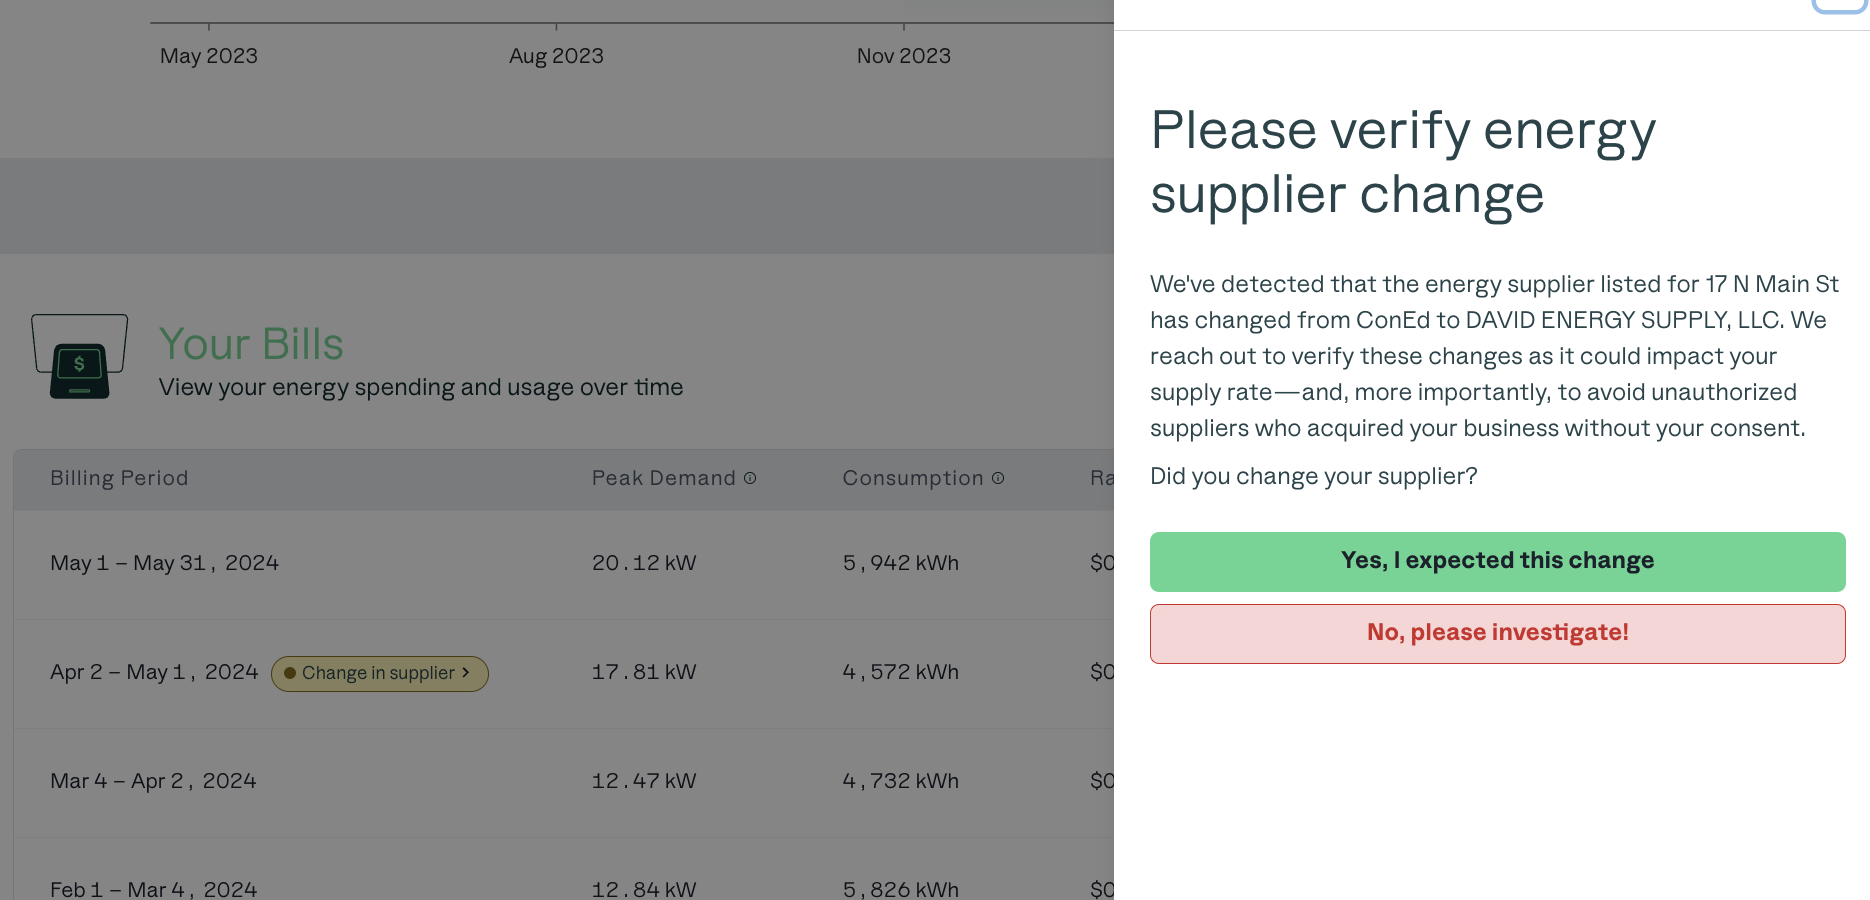Select the Consumption column header
The image size is (1870, 900).
pyautogui.click(x=913, y=478)
